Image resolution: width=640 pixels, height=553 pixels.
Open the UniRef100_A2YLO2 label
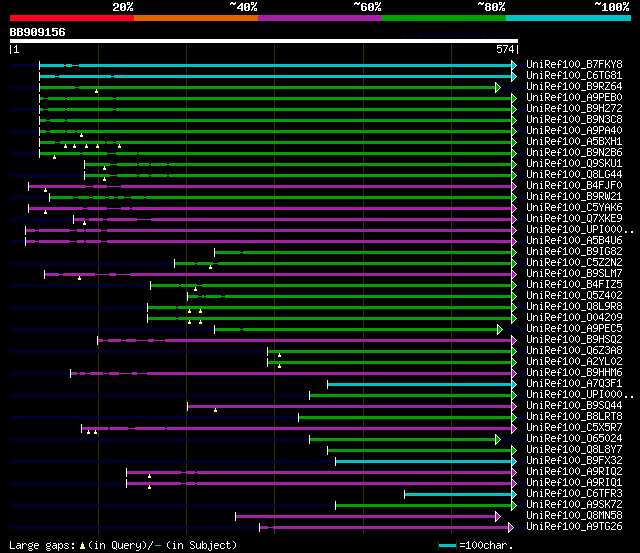coord(574,362)
